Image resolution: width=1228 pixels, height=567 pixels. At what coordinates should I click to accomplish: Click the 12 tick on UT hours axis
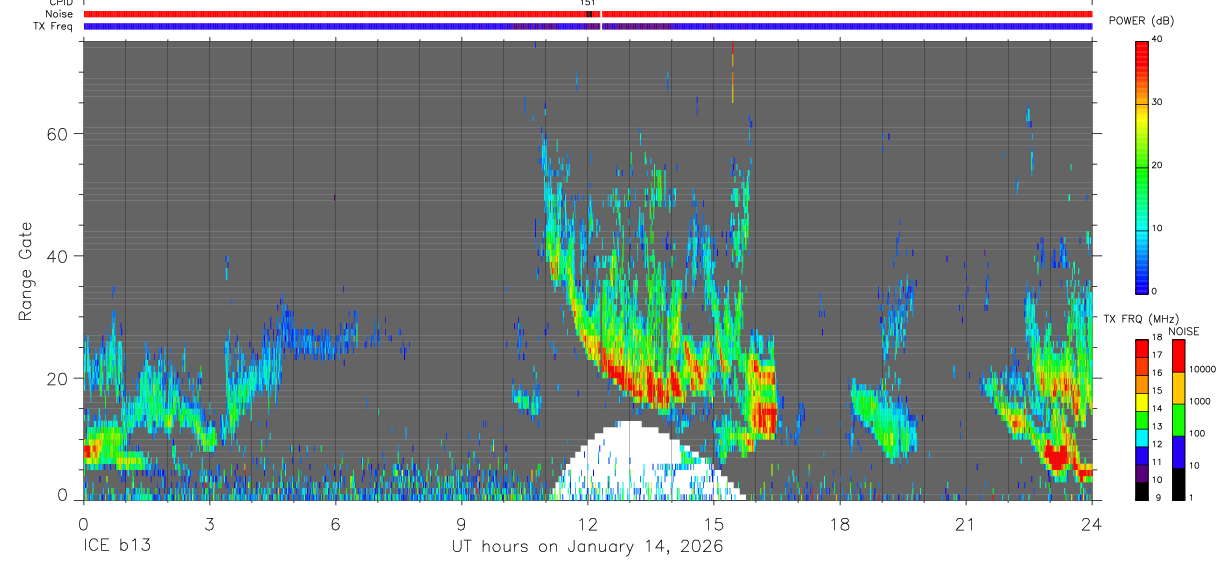pyautogui.click(x=587, y=523)
